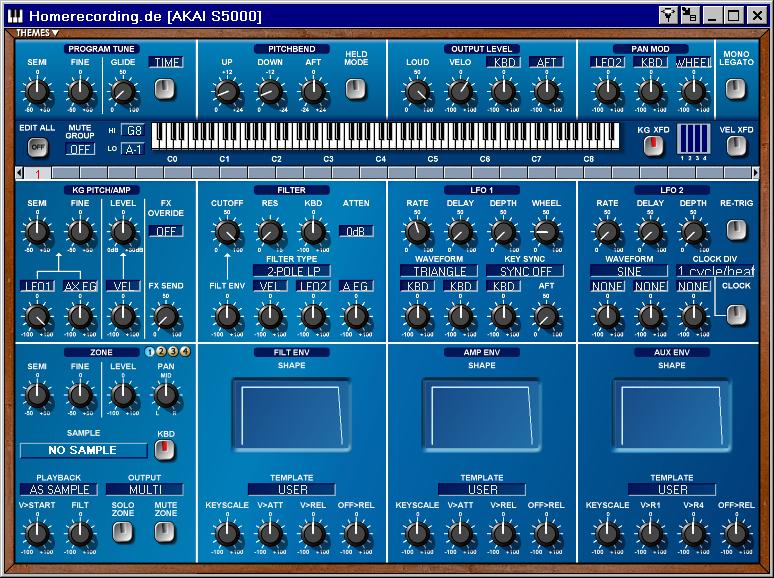This screenshot has width=774, height=578.
Task: Open AUX ENV TEMPLATE USER dropdown
Action: coord(672,489)
